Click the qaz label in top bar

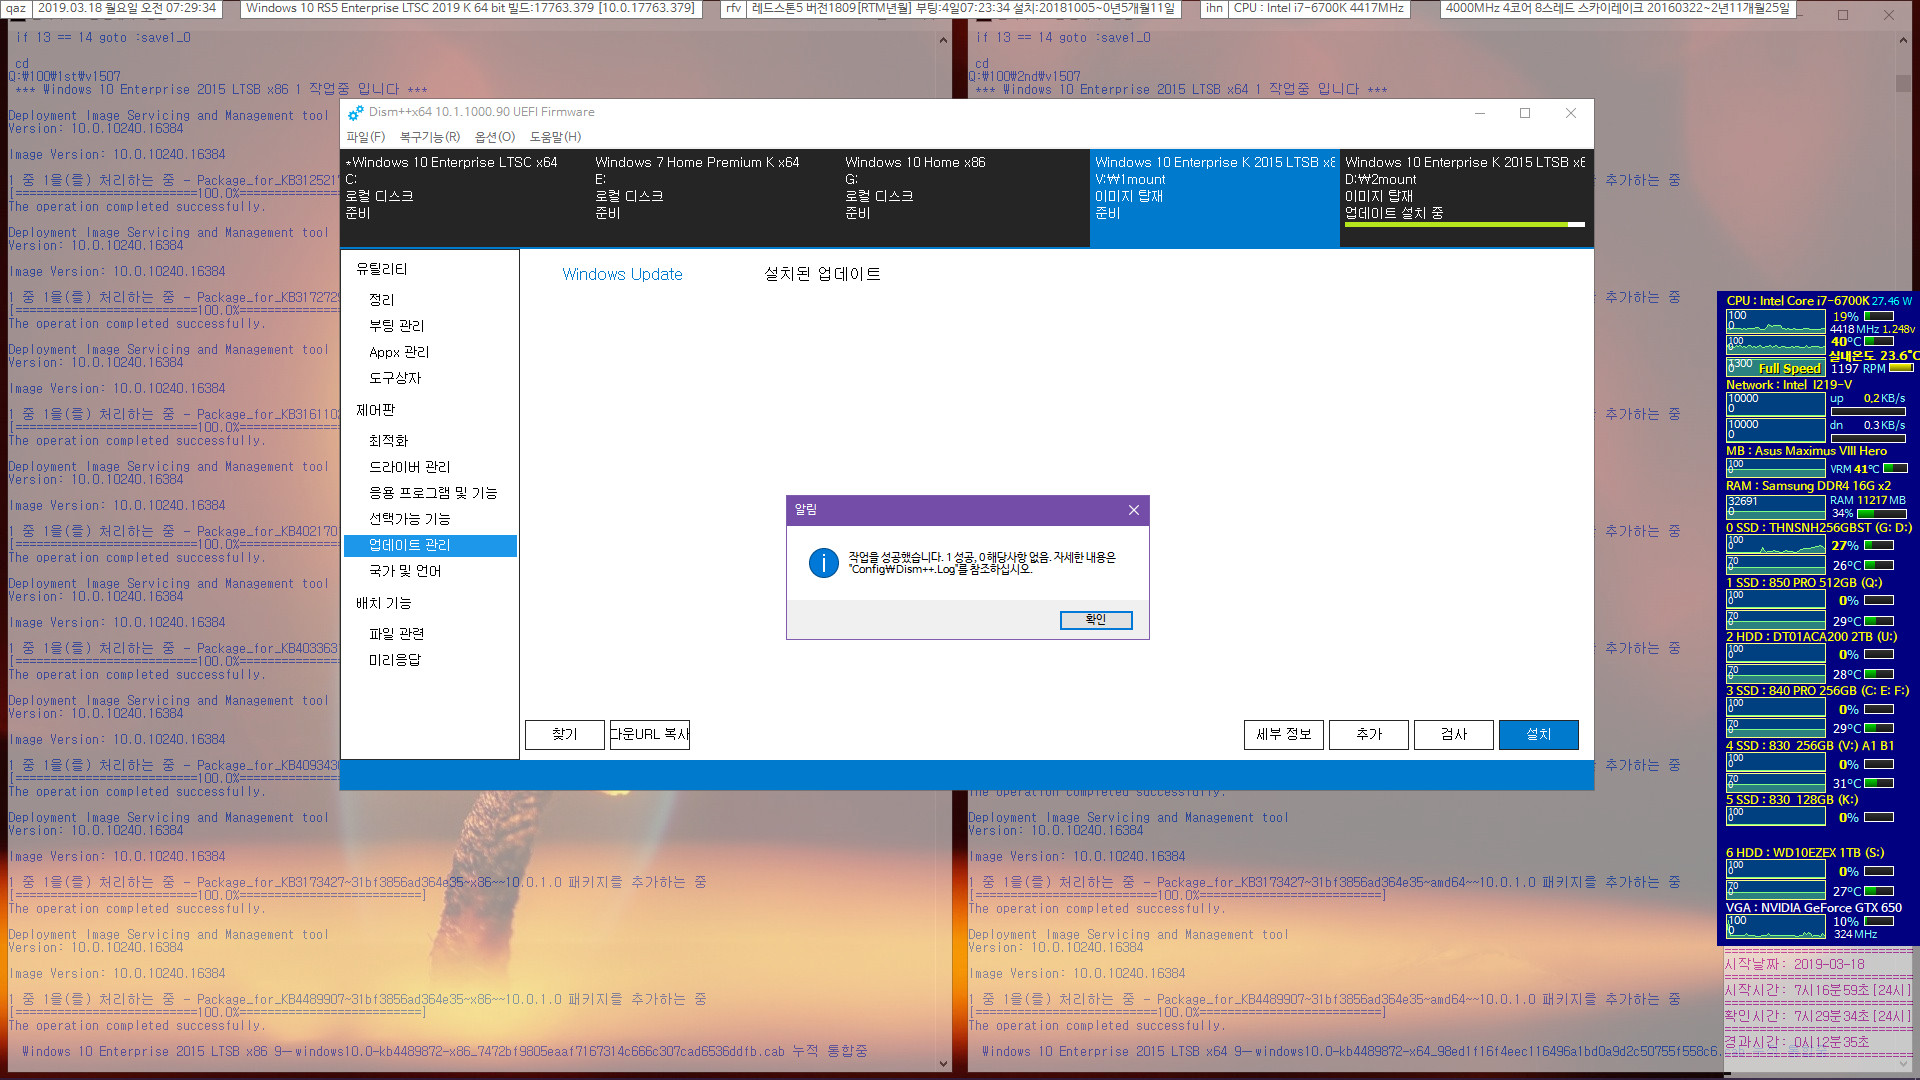point(16,8)
